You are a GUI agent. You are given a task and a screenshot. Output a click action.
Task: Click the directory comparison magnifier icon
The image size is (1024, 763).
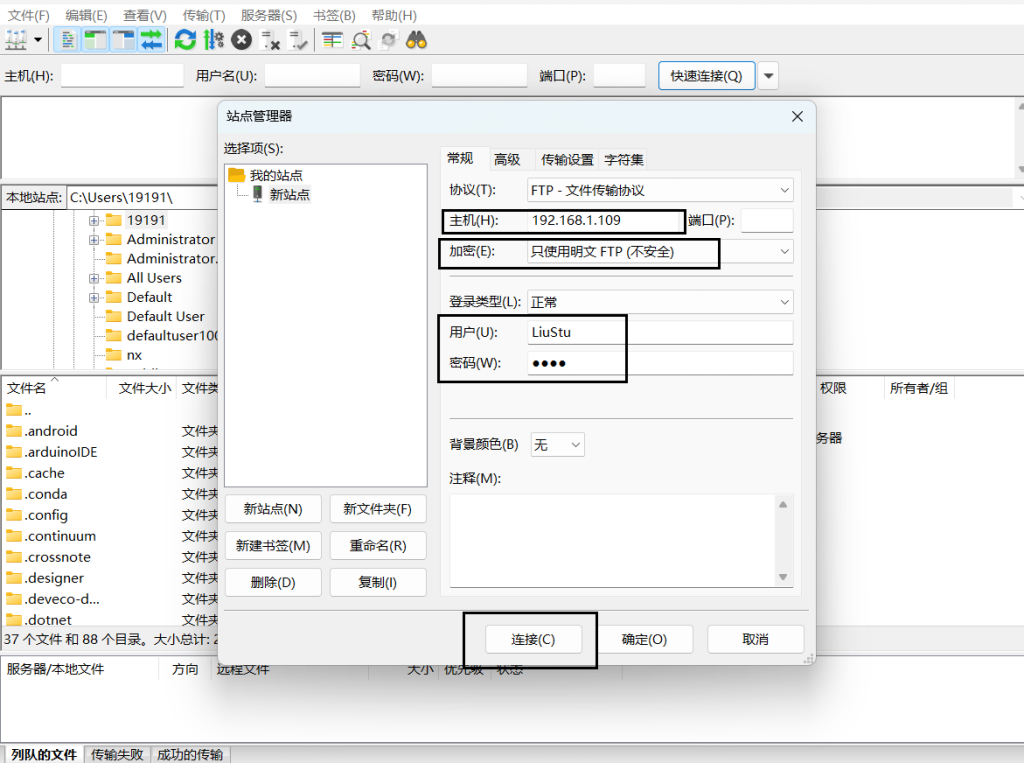pyautogui.click(x=361, y=39)
